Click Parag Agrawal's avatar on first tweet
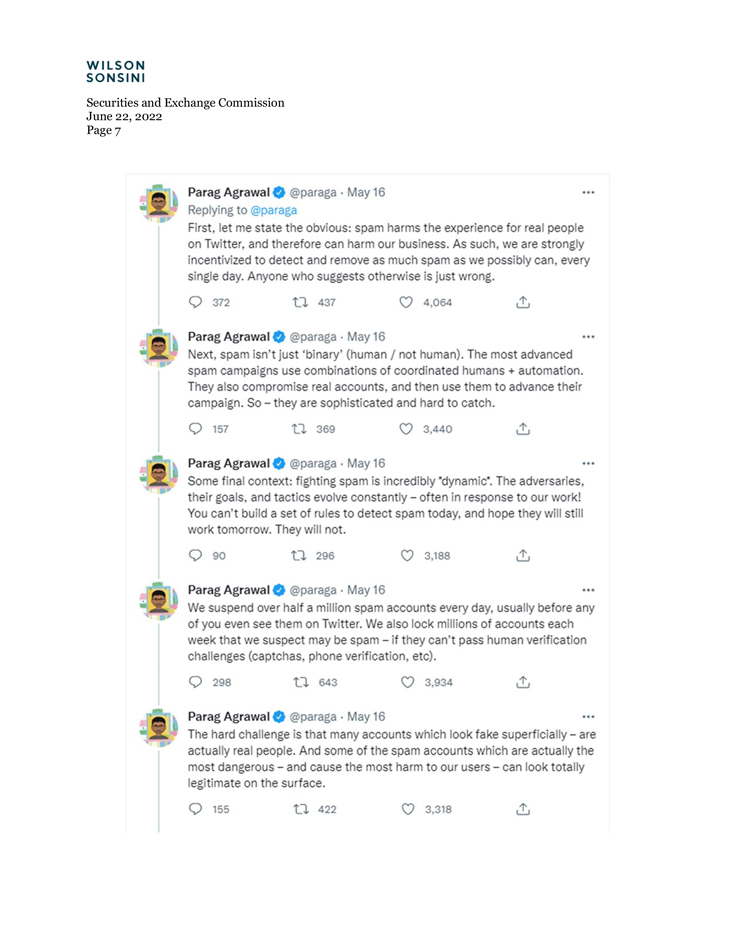This screenshot has height=950, width=734. tap(159, 204)
